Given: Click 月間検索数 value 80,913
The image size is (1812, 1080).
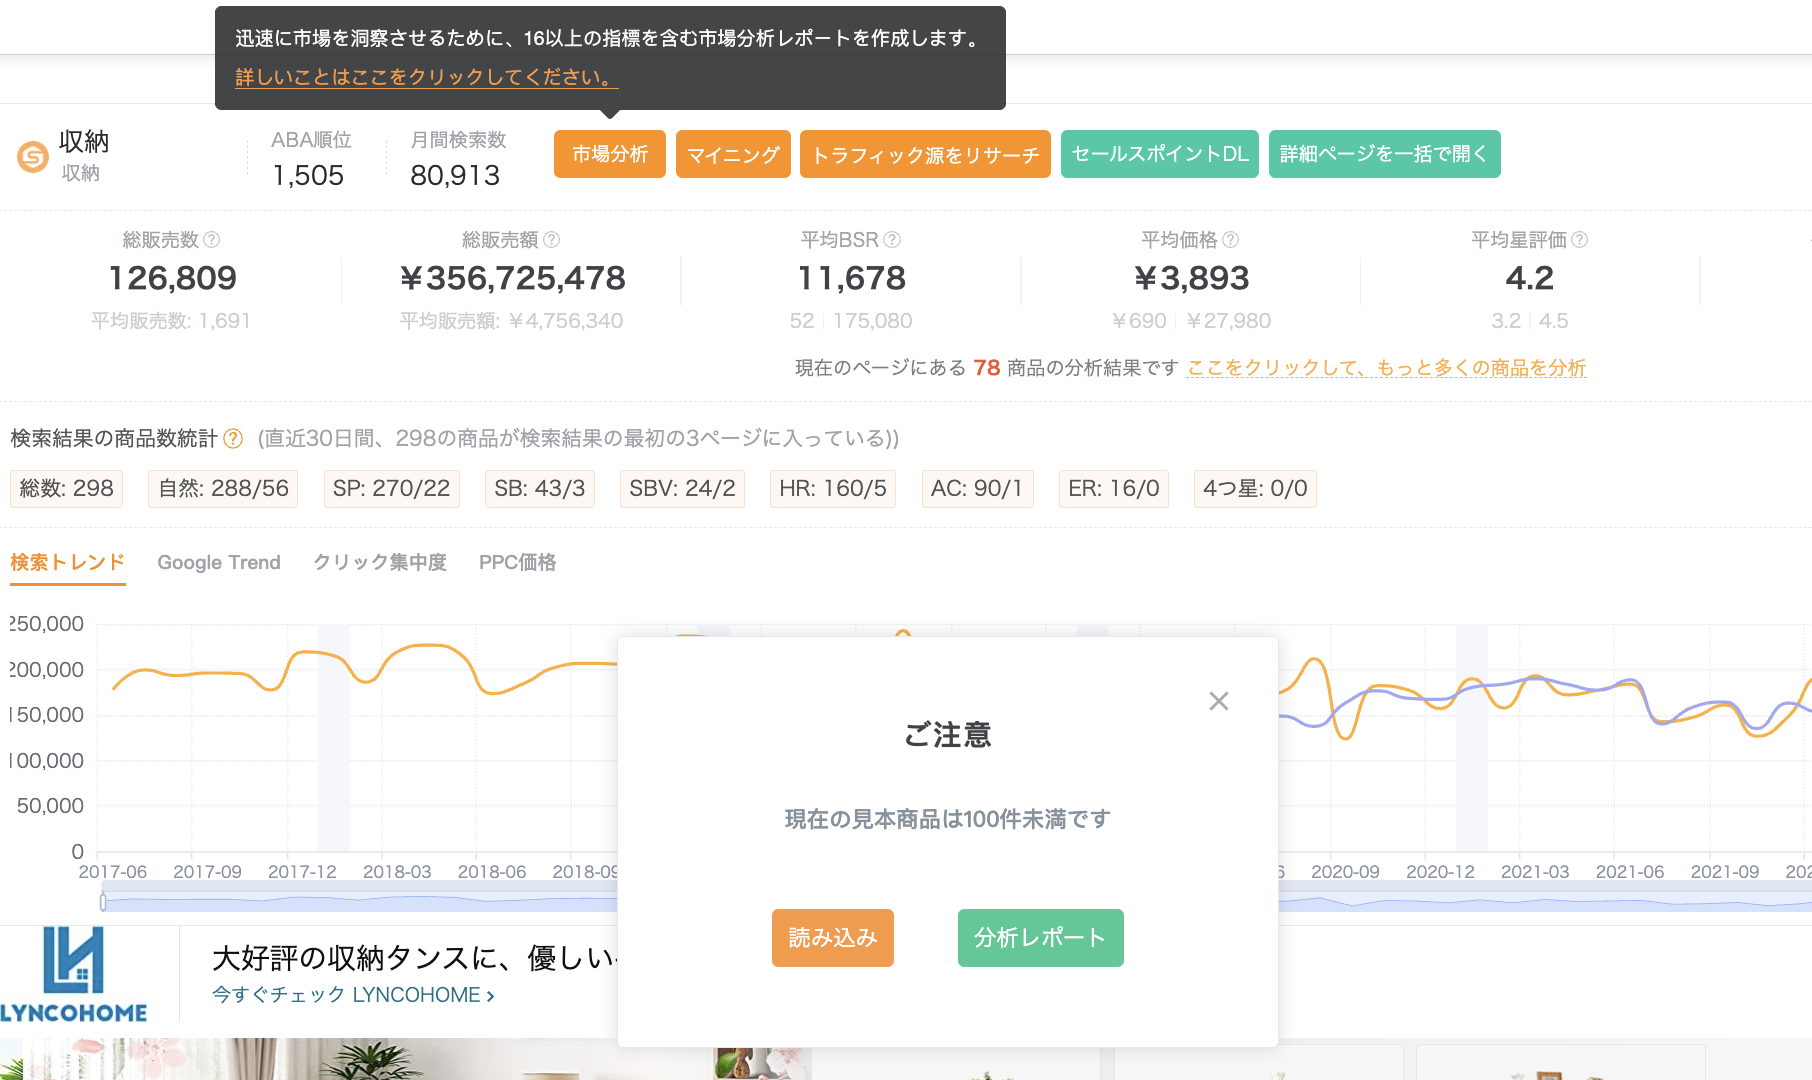Looking at the screenshot, I should tap(455, 175).
